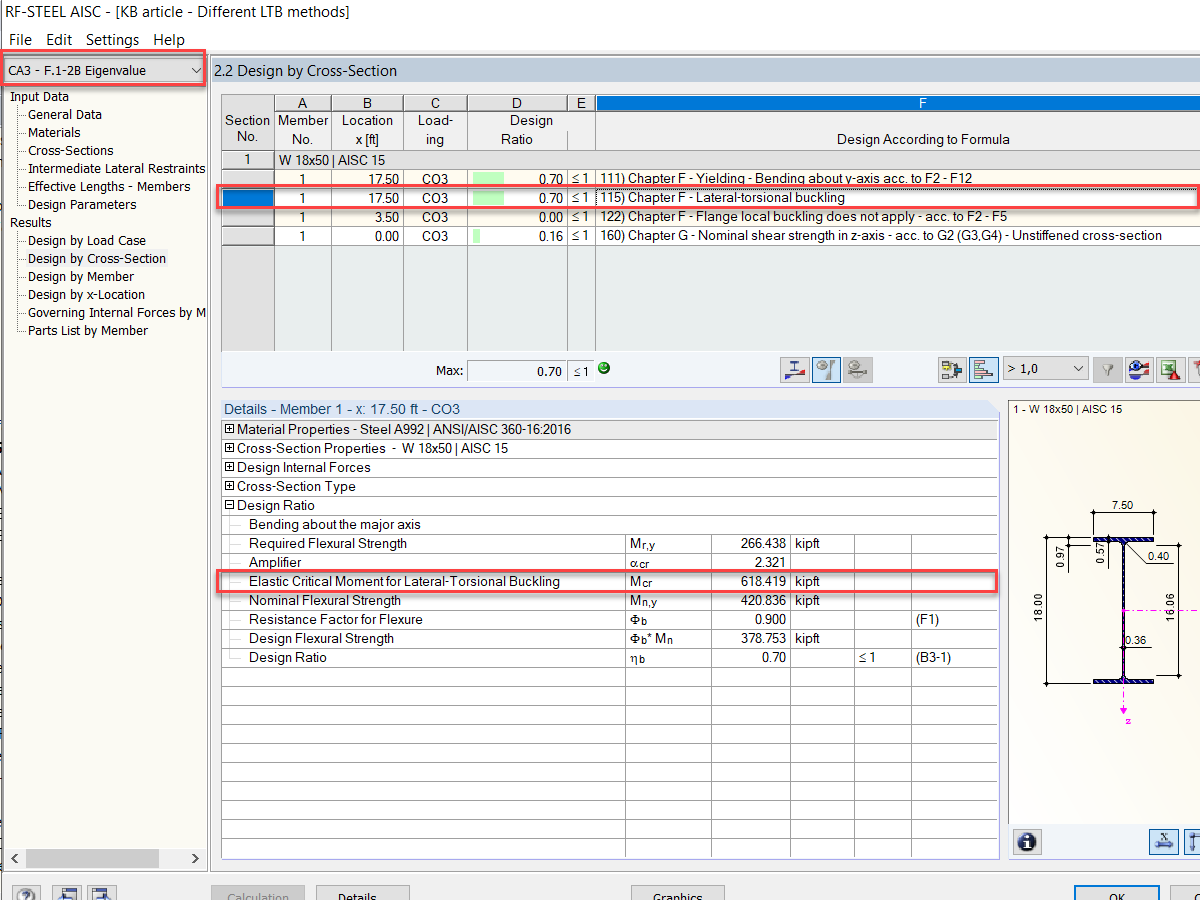Click the grayed-out globe icon left of the flowchart icon
The width and height of the screenshot is (1200, 900).
[857, 369]
